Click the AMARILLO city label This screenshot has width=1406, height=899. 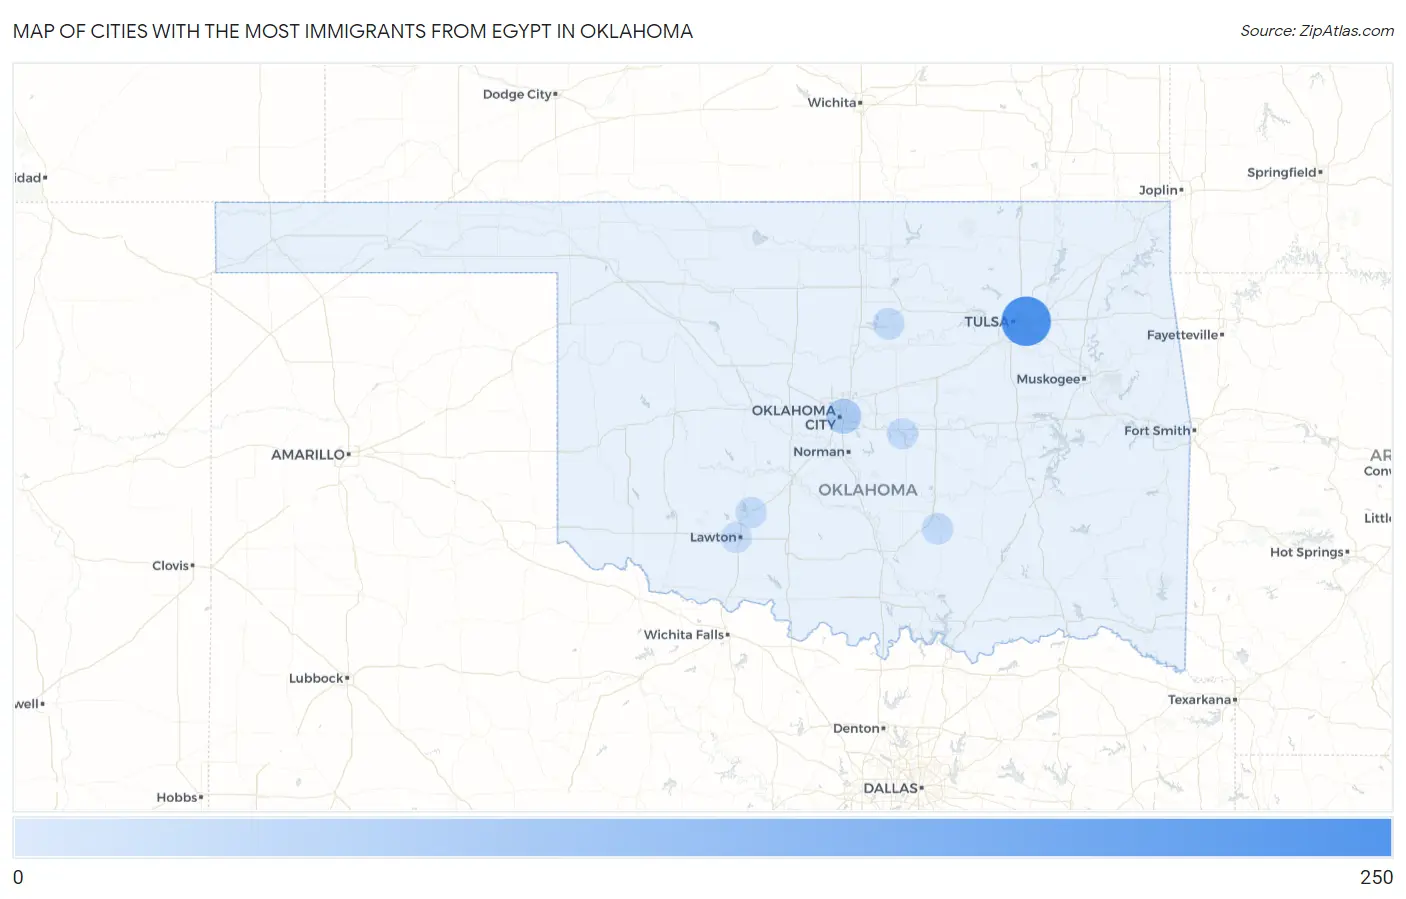pos(308,454)
